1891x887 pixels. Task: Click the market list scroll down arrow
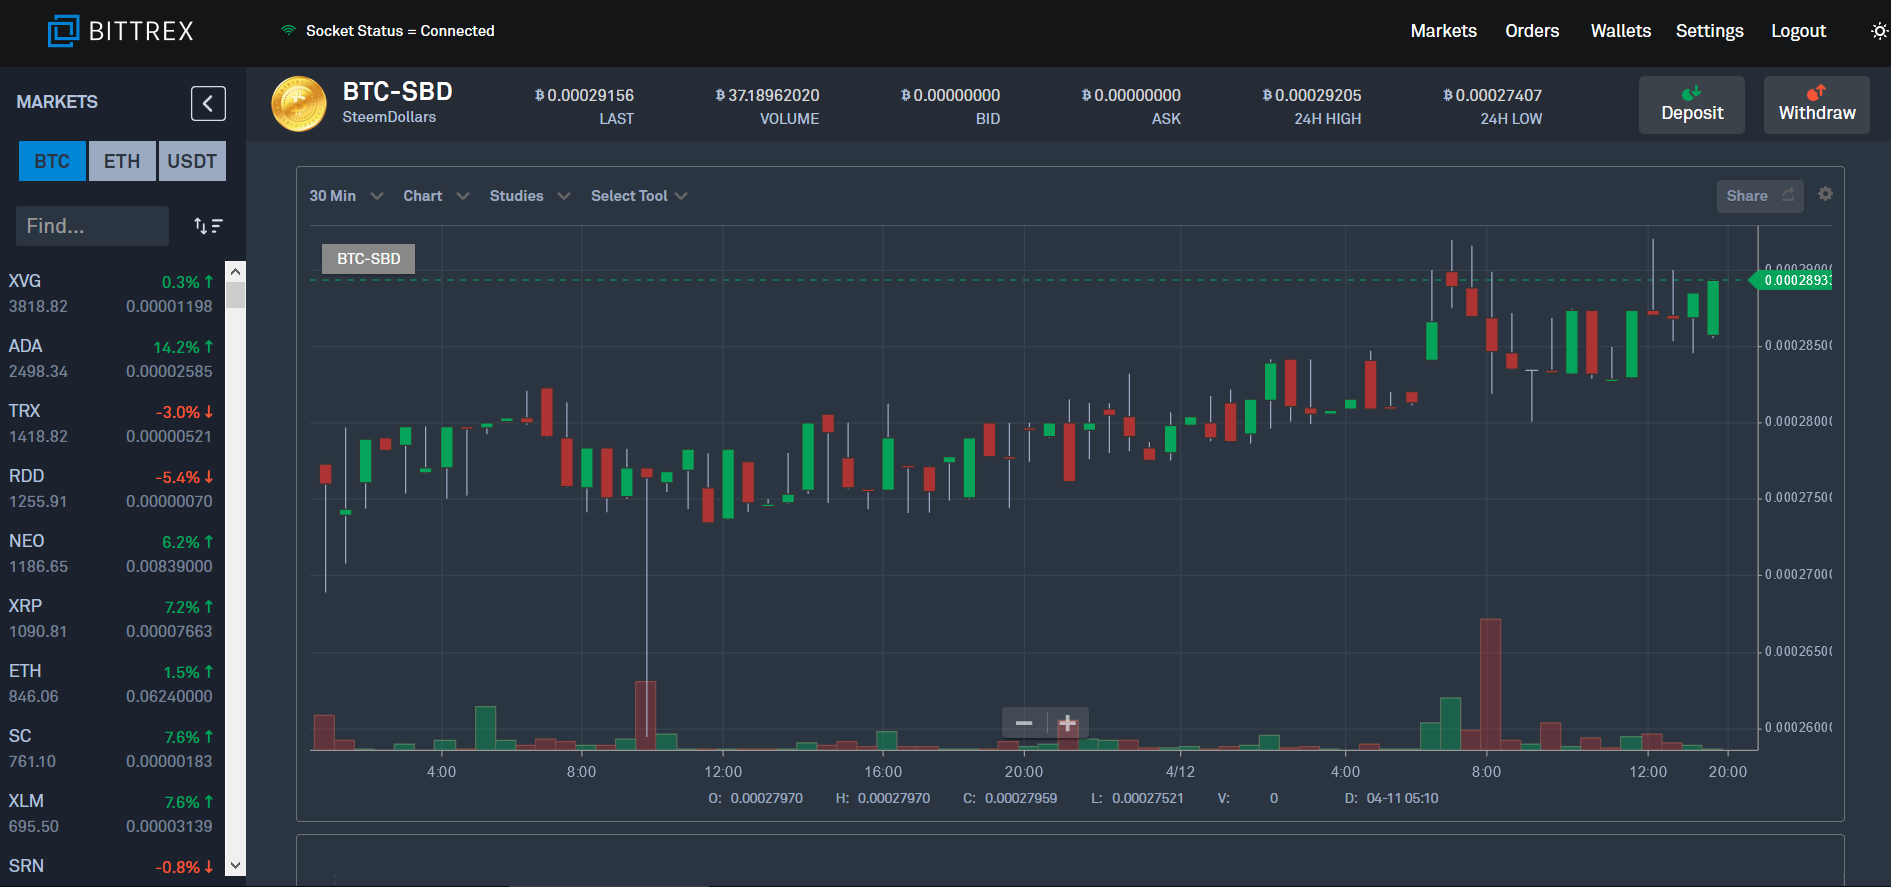coord(235,866)
